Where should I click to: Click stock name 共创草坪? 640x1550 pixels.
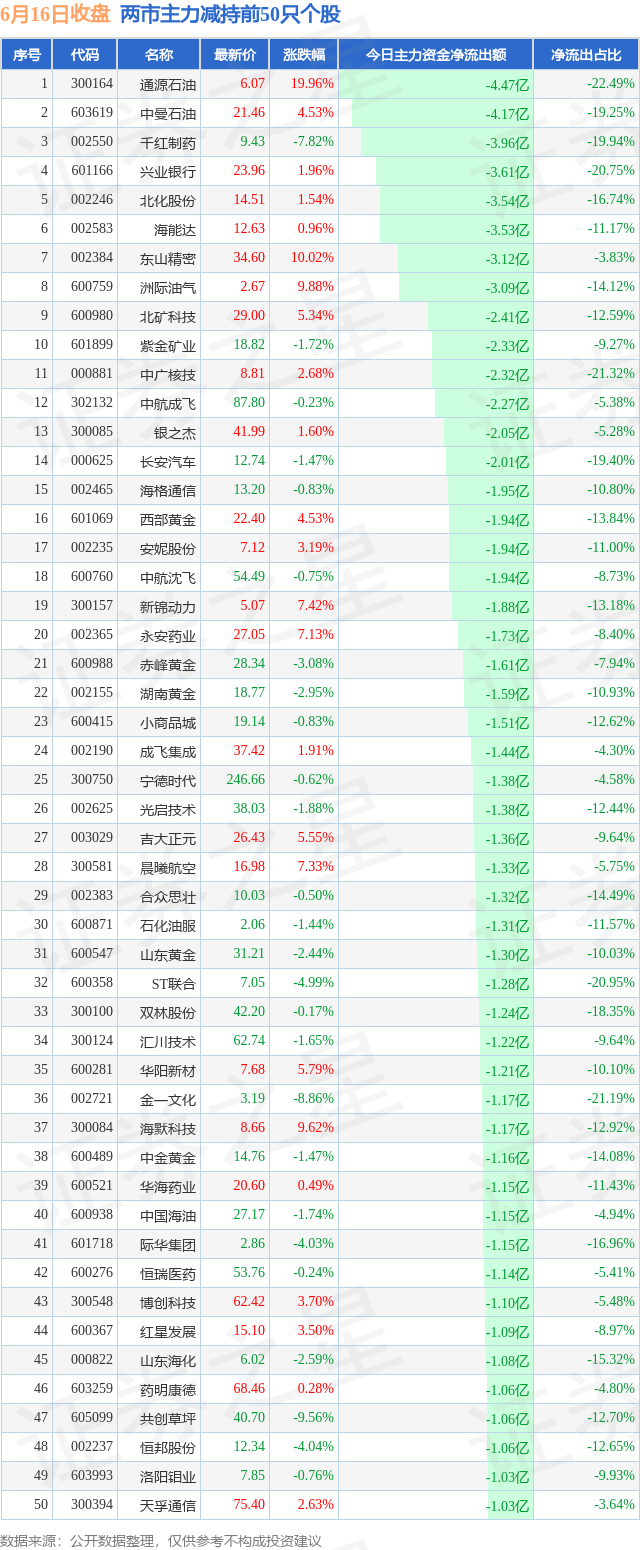click(168, 1419)
